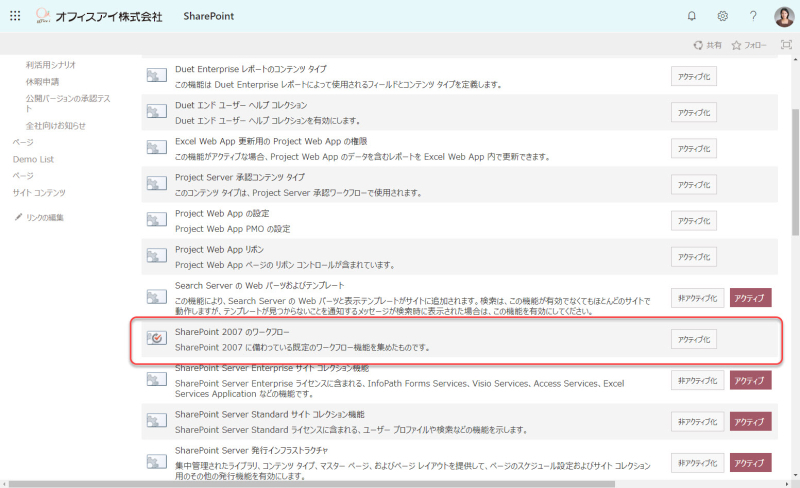
Task: Click アクティブ status for Search Server feature
Action: pyautogui.click(x=750, y=298)
